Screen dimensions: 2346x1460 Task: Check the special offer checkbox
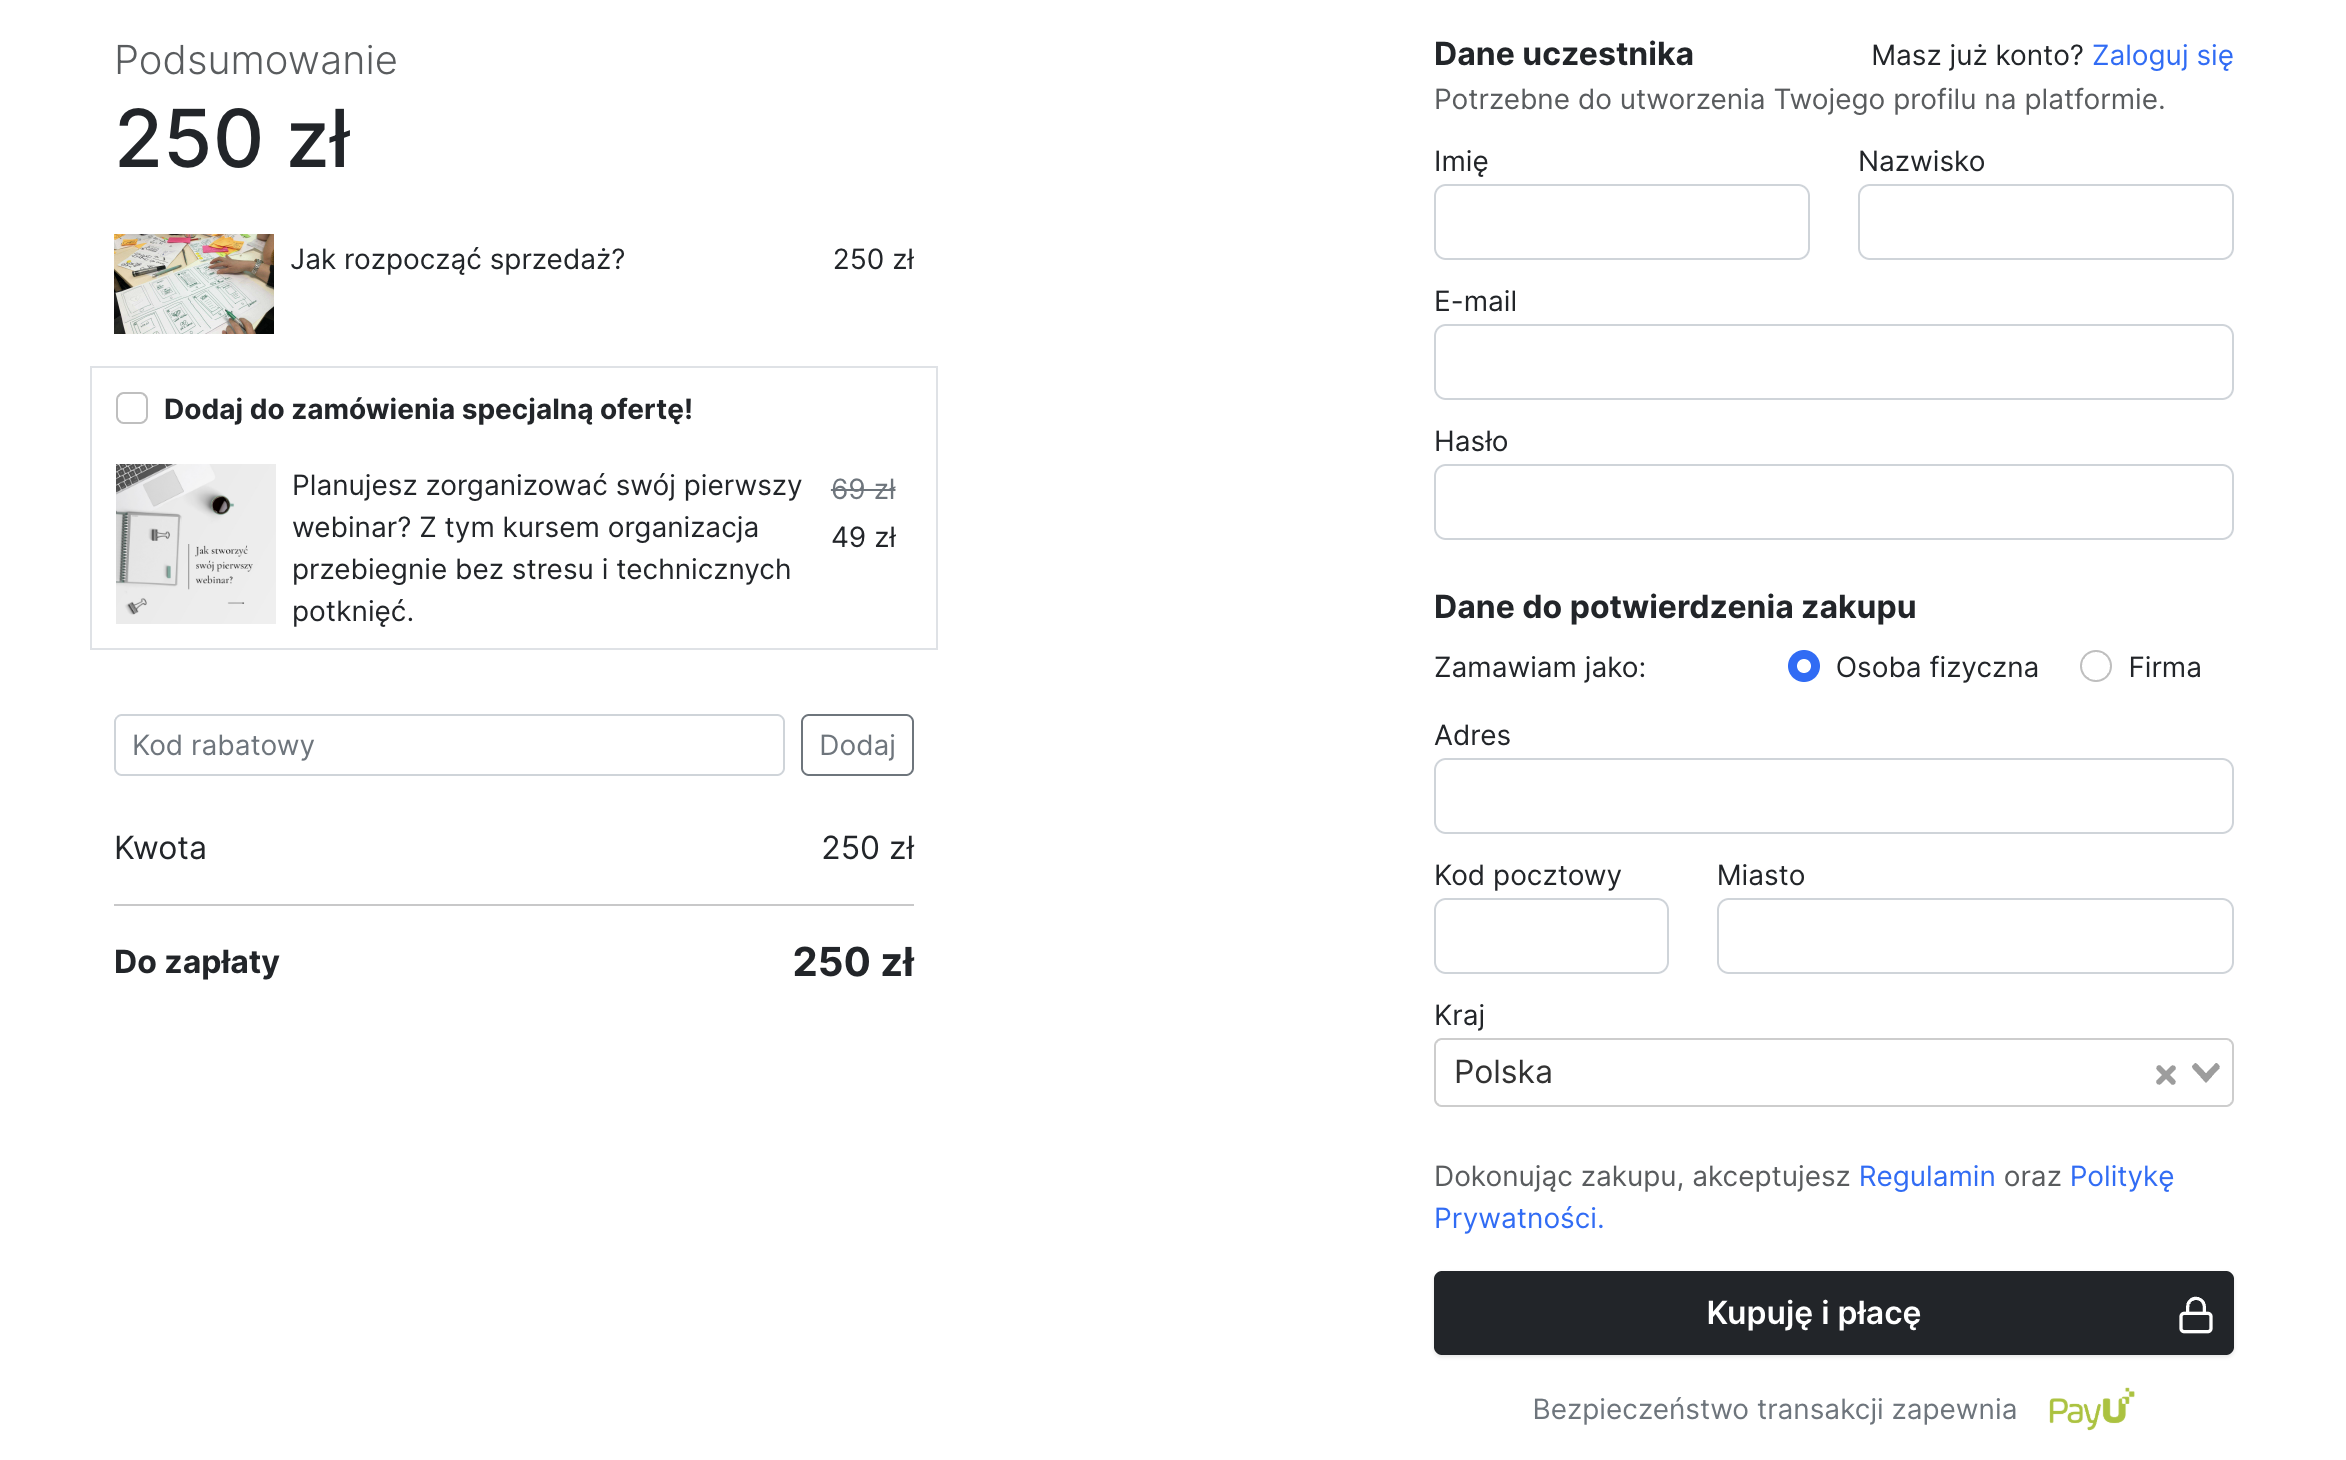tap(132, 408)
